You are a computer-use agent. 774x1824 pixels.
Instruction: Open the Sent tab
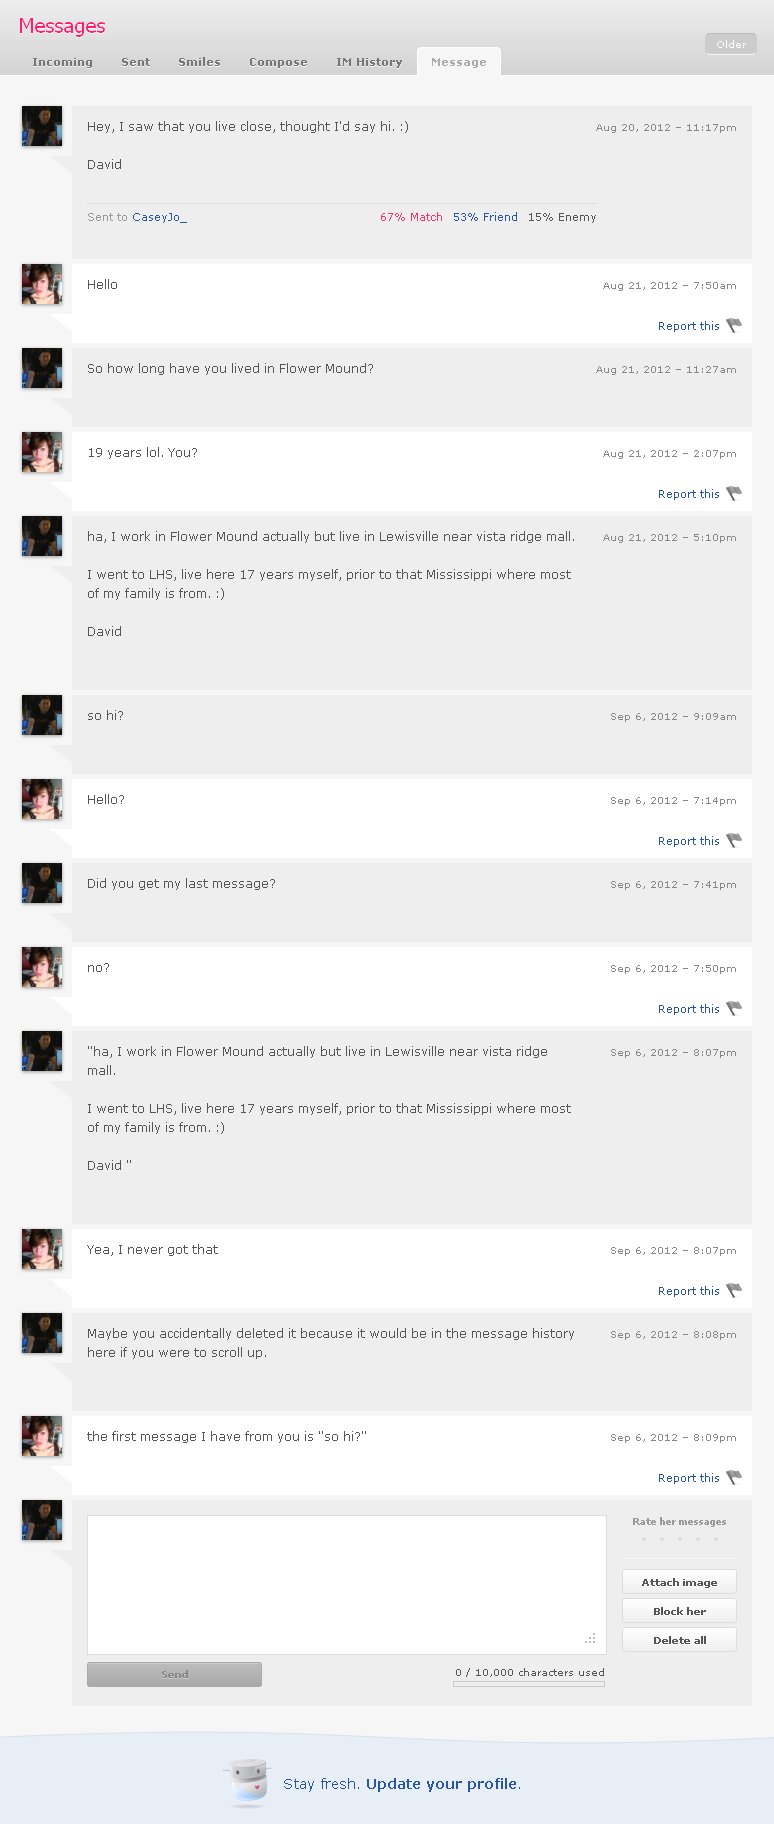click(x=135, y=62)
